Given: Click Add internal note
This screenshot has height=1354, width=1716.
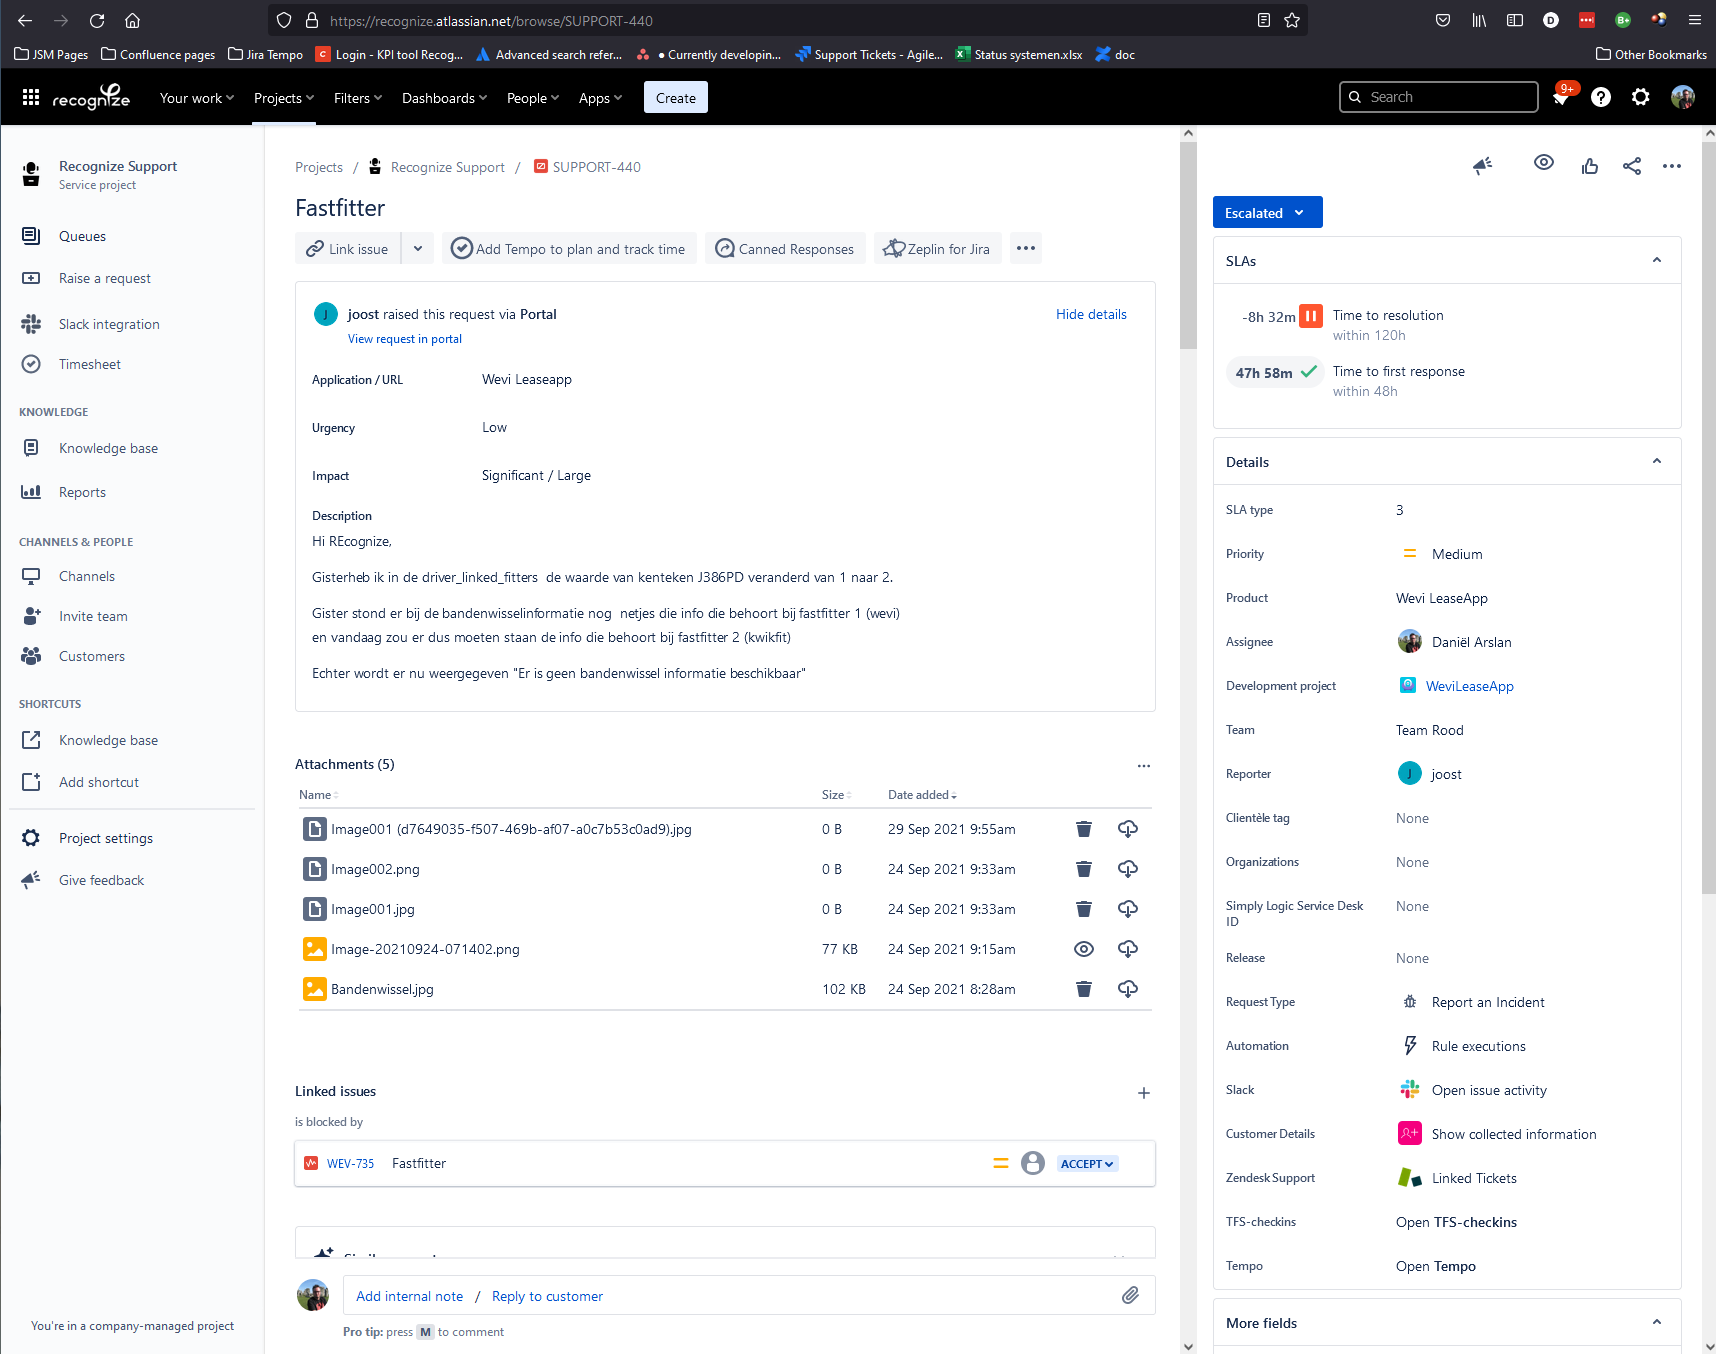Looking at the screenshot, I should pos(410,1296).
